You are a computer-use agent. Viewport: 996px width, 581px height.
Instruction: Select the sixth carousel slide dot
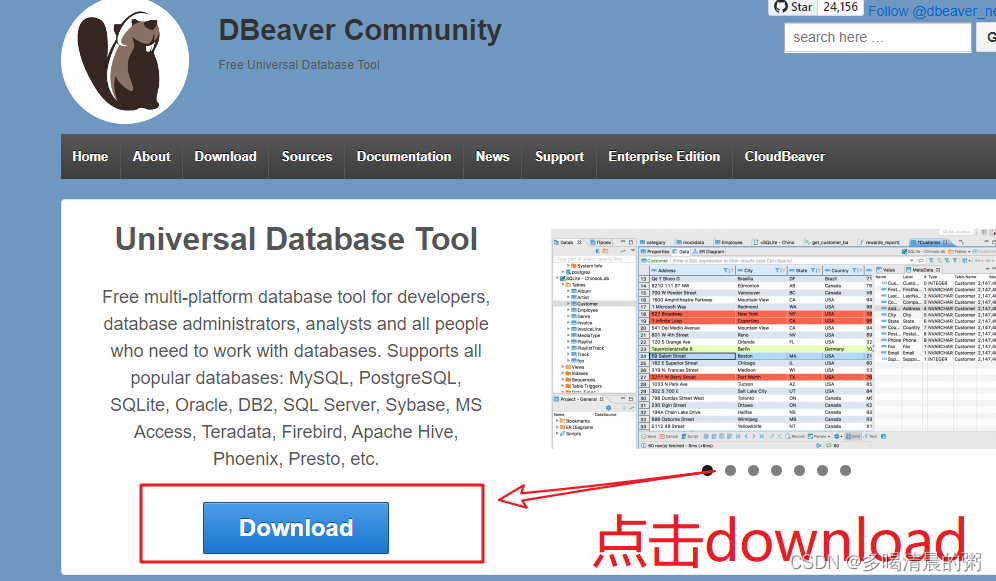823,471
